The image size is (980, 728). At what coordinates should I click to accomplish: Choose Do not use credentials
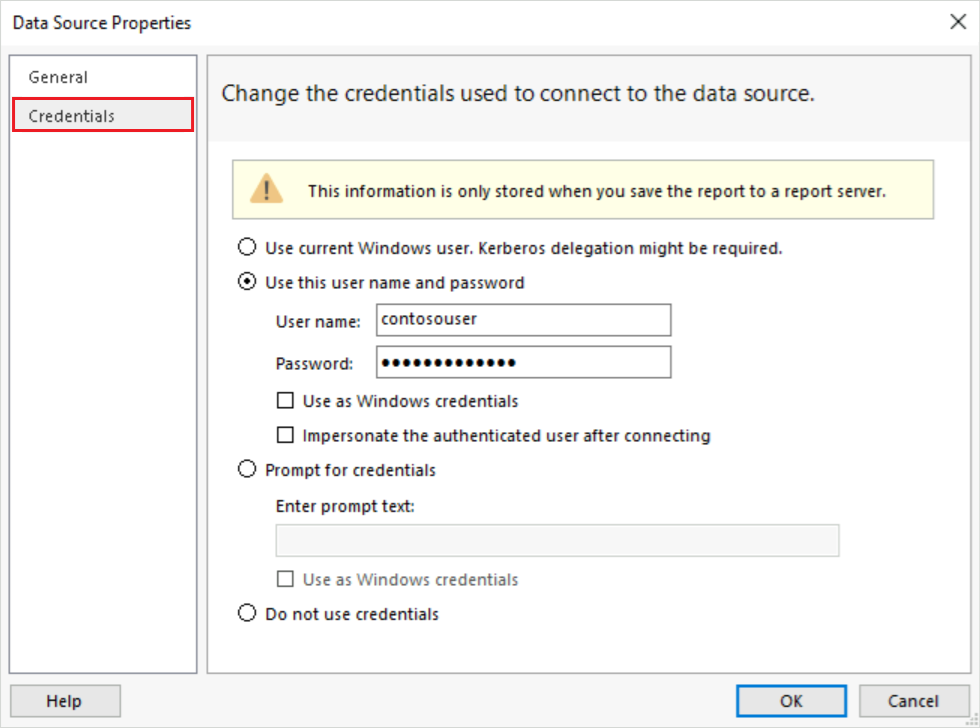(x=247, y=613)
